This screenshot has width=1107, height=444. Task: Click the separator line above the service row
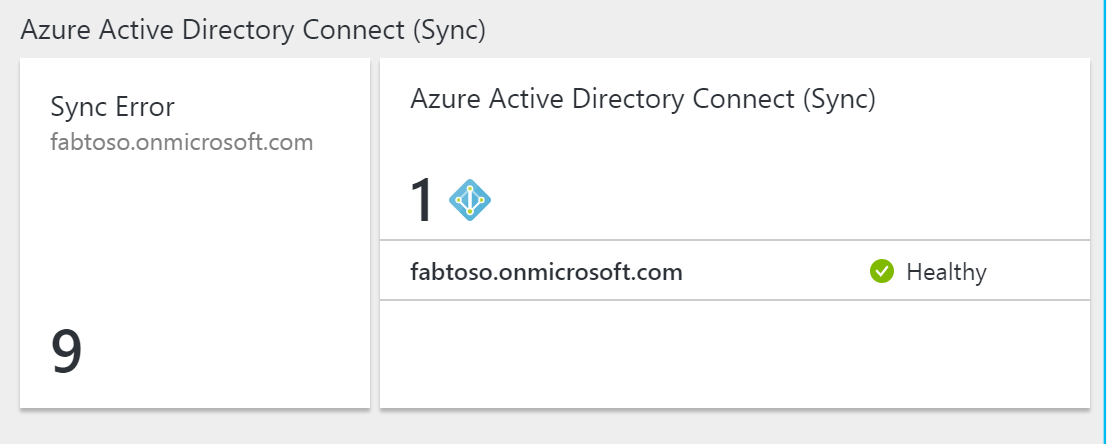(734, 240)
